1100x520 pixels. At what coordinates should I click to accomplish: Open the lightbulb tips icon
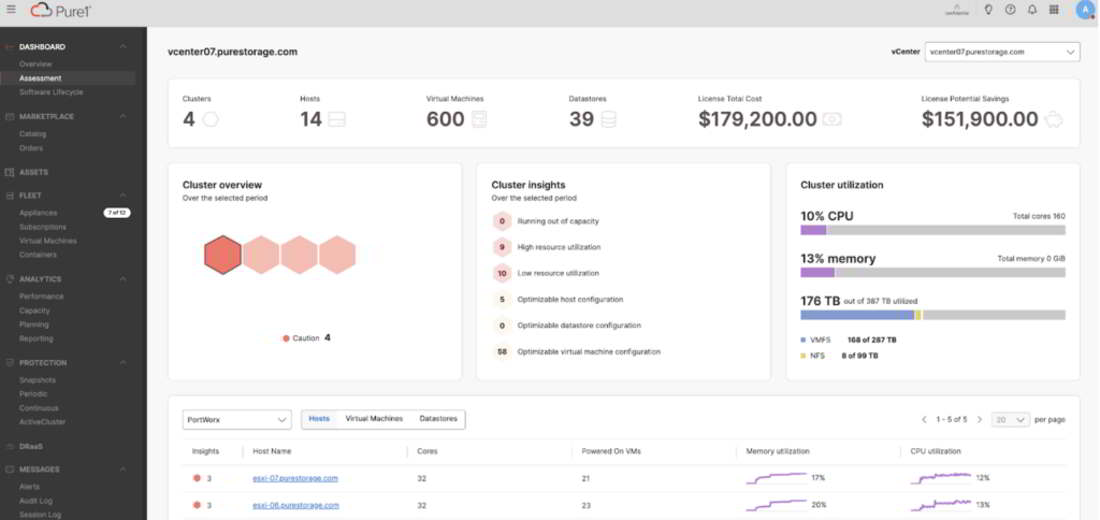[x=988, y=10]
